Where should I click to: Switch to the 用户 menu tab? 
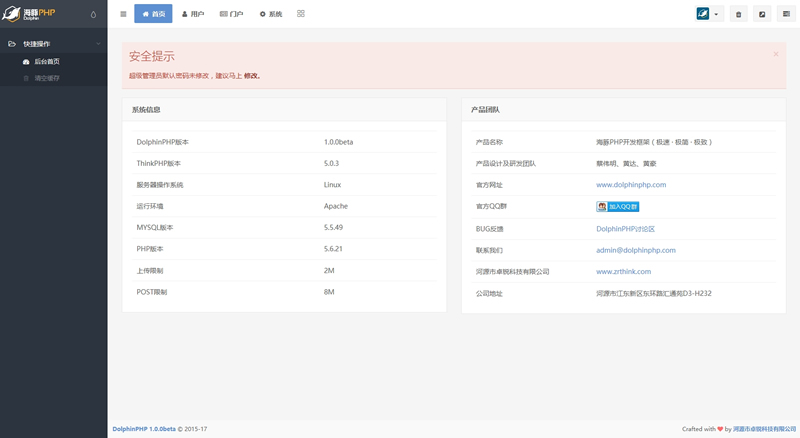coord(192,14)
